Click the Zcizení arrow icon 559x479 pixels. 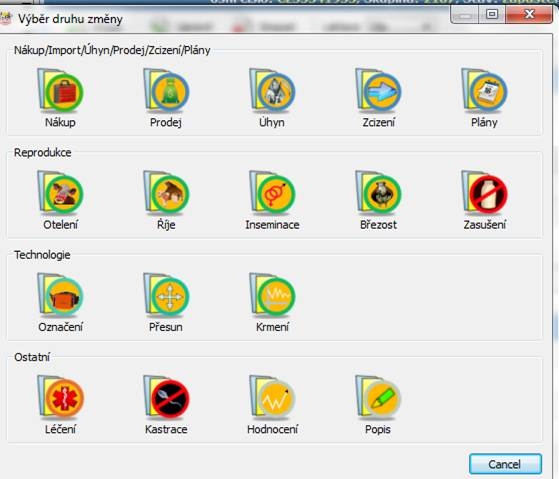click(x=378, y=91)
